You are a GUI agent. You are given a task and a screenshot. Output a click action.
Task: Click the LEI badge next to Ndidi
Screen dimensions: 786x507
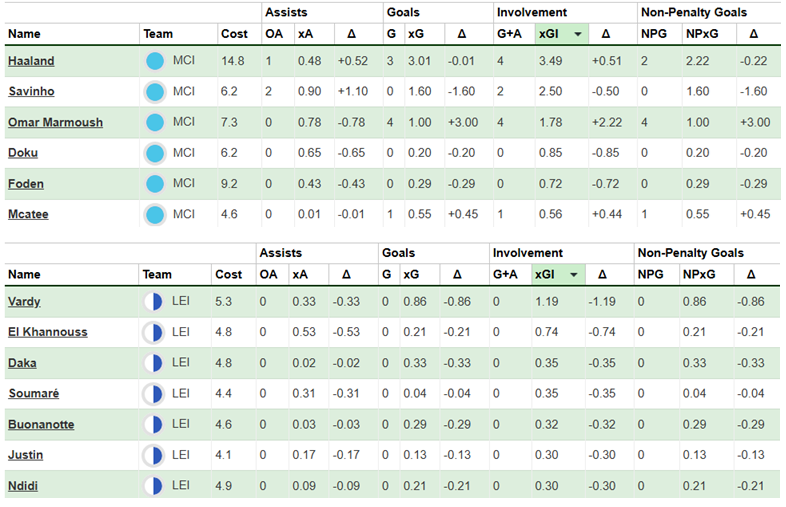[x=154, y=487]
